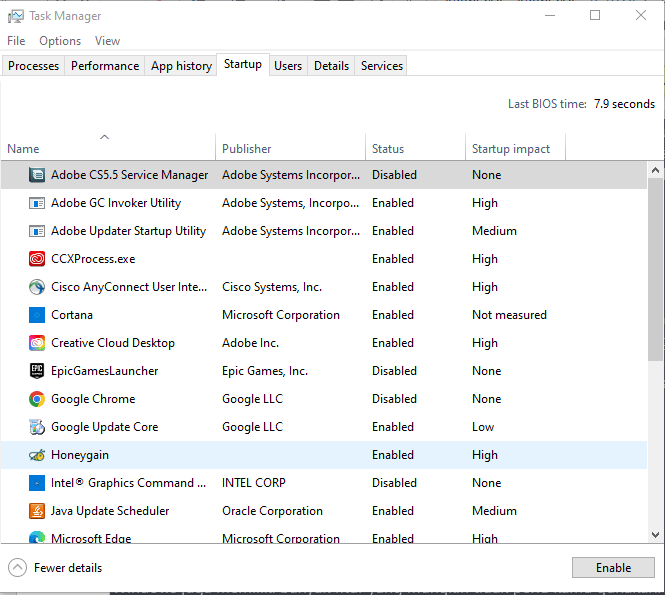Screen dimensions: 665x595
Task: Sort by the Startup impact column header
Action: click(515, 147)
